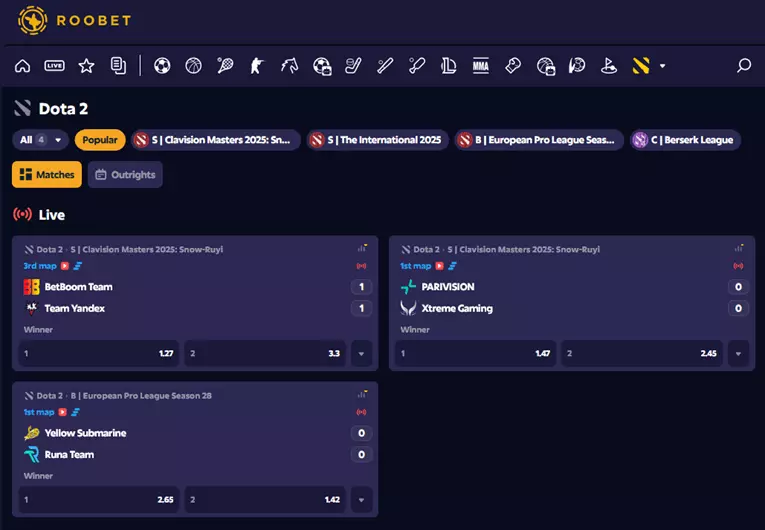Filter by European Pro League chip

pyautogui.click(x=539, y=140)
